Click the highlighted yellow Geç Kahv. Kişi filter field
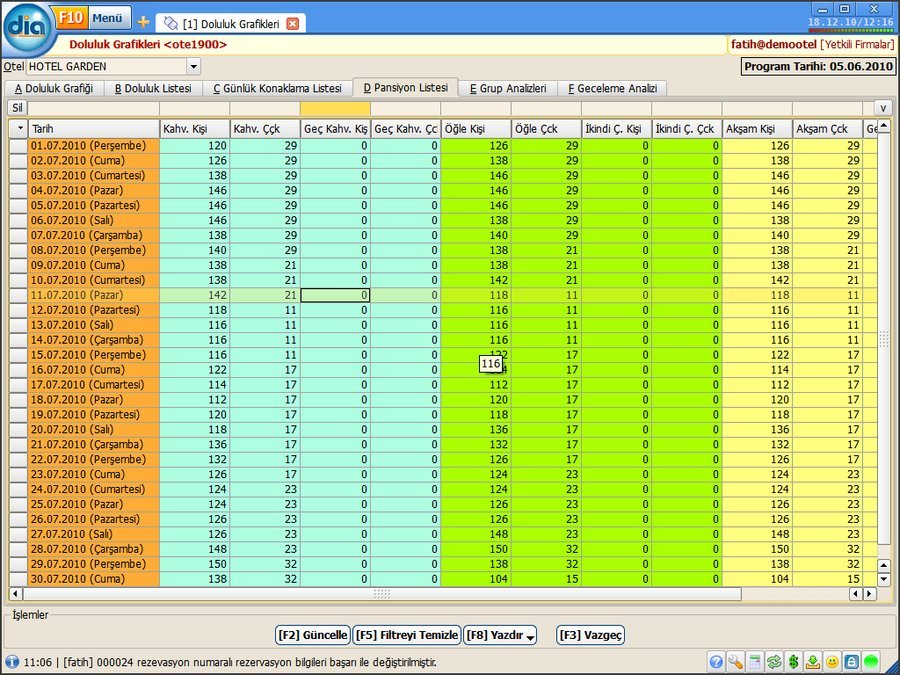This screenshot has height=675, width=900. [x=335, y=108]
